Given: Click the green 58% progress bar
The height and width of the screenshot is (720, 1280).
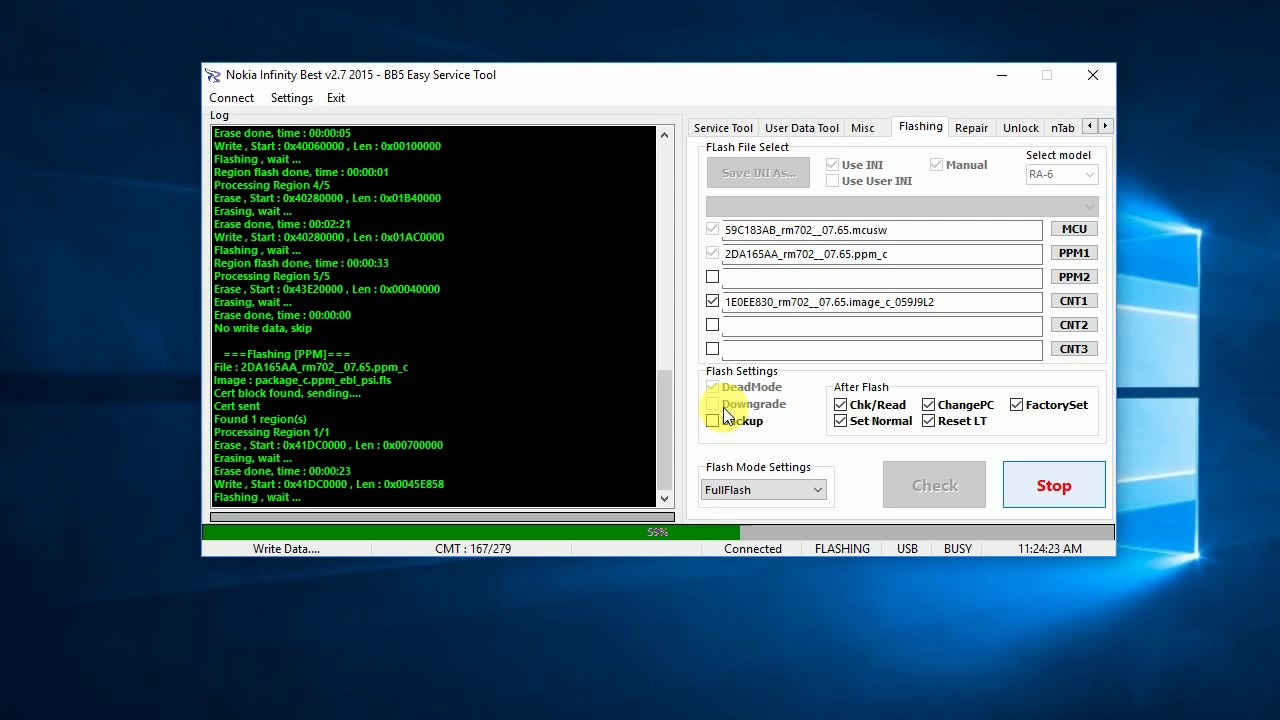Looking at the screenshot, I should [x=658, y=532].
